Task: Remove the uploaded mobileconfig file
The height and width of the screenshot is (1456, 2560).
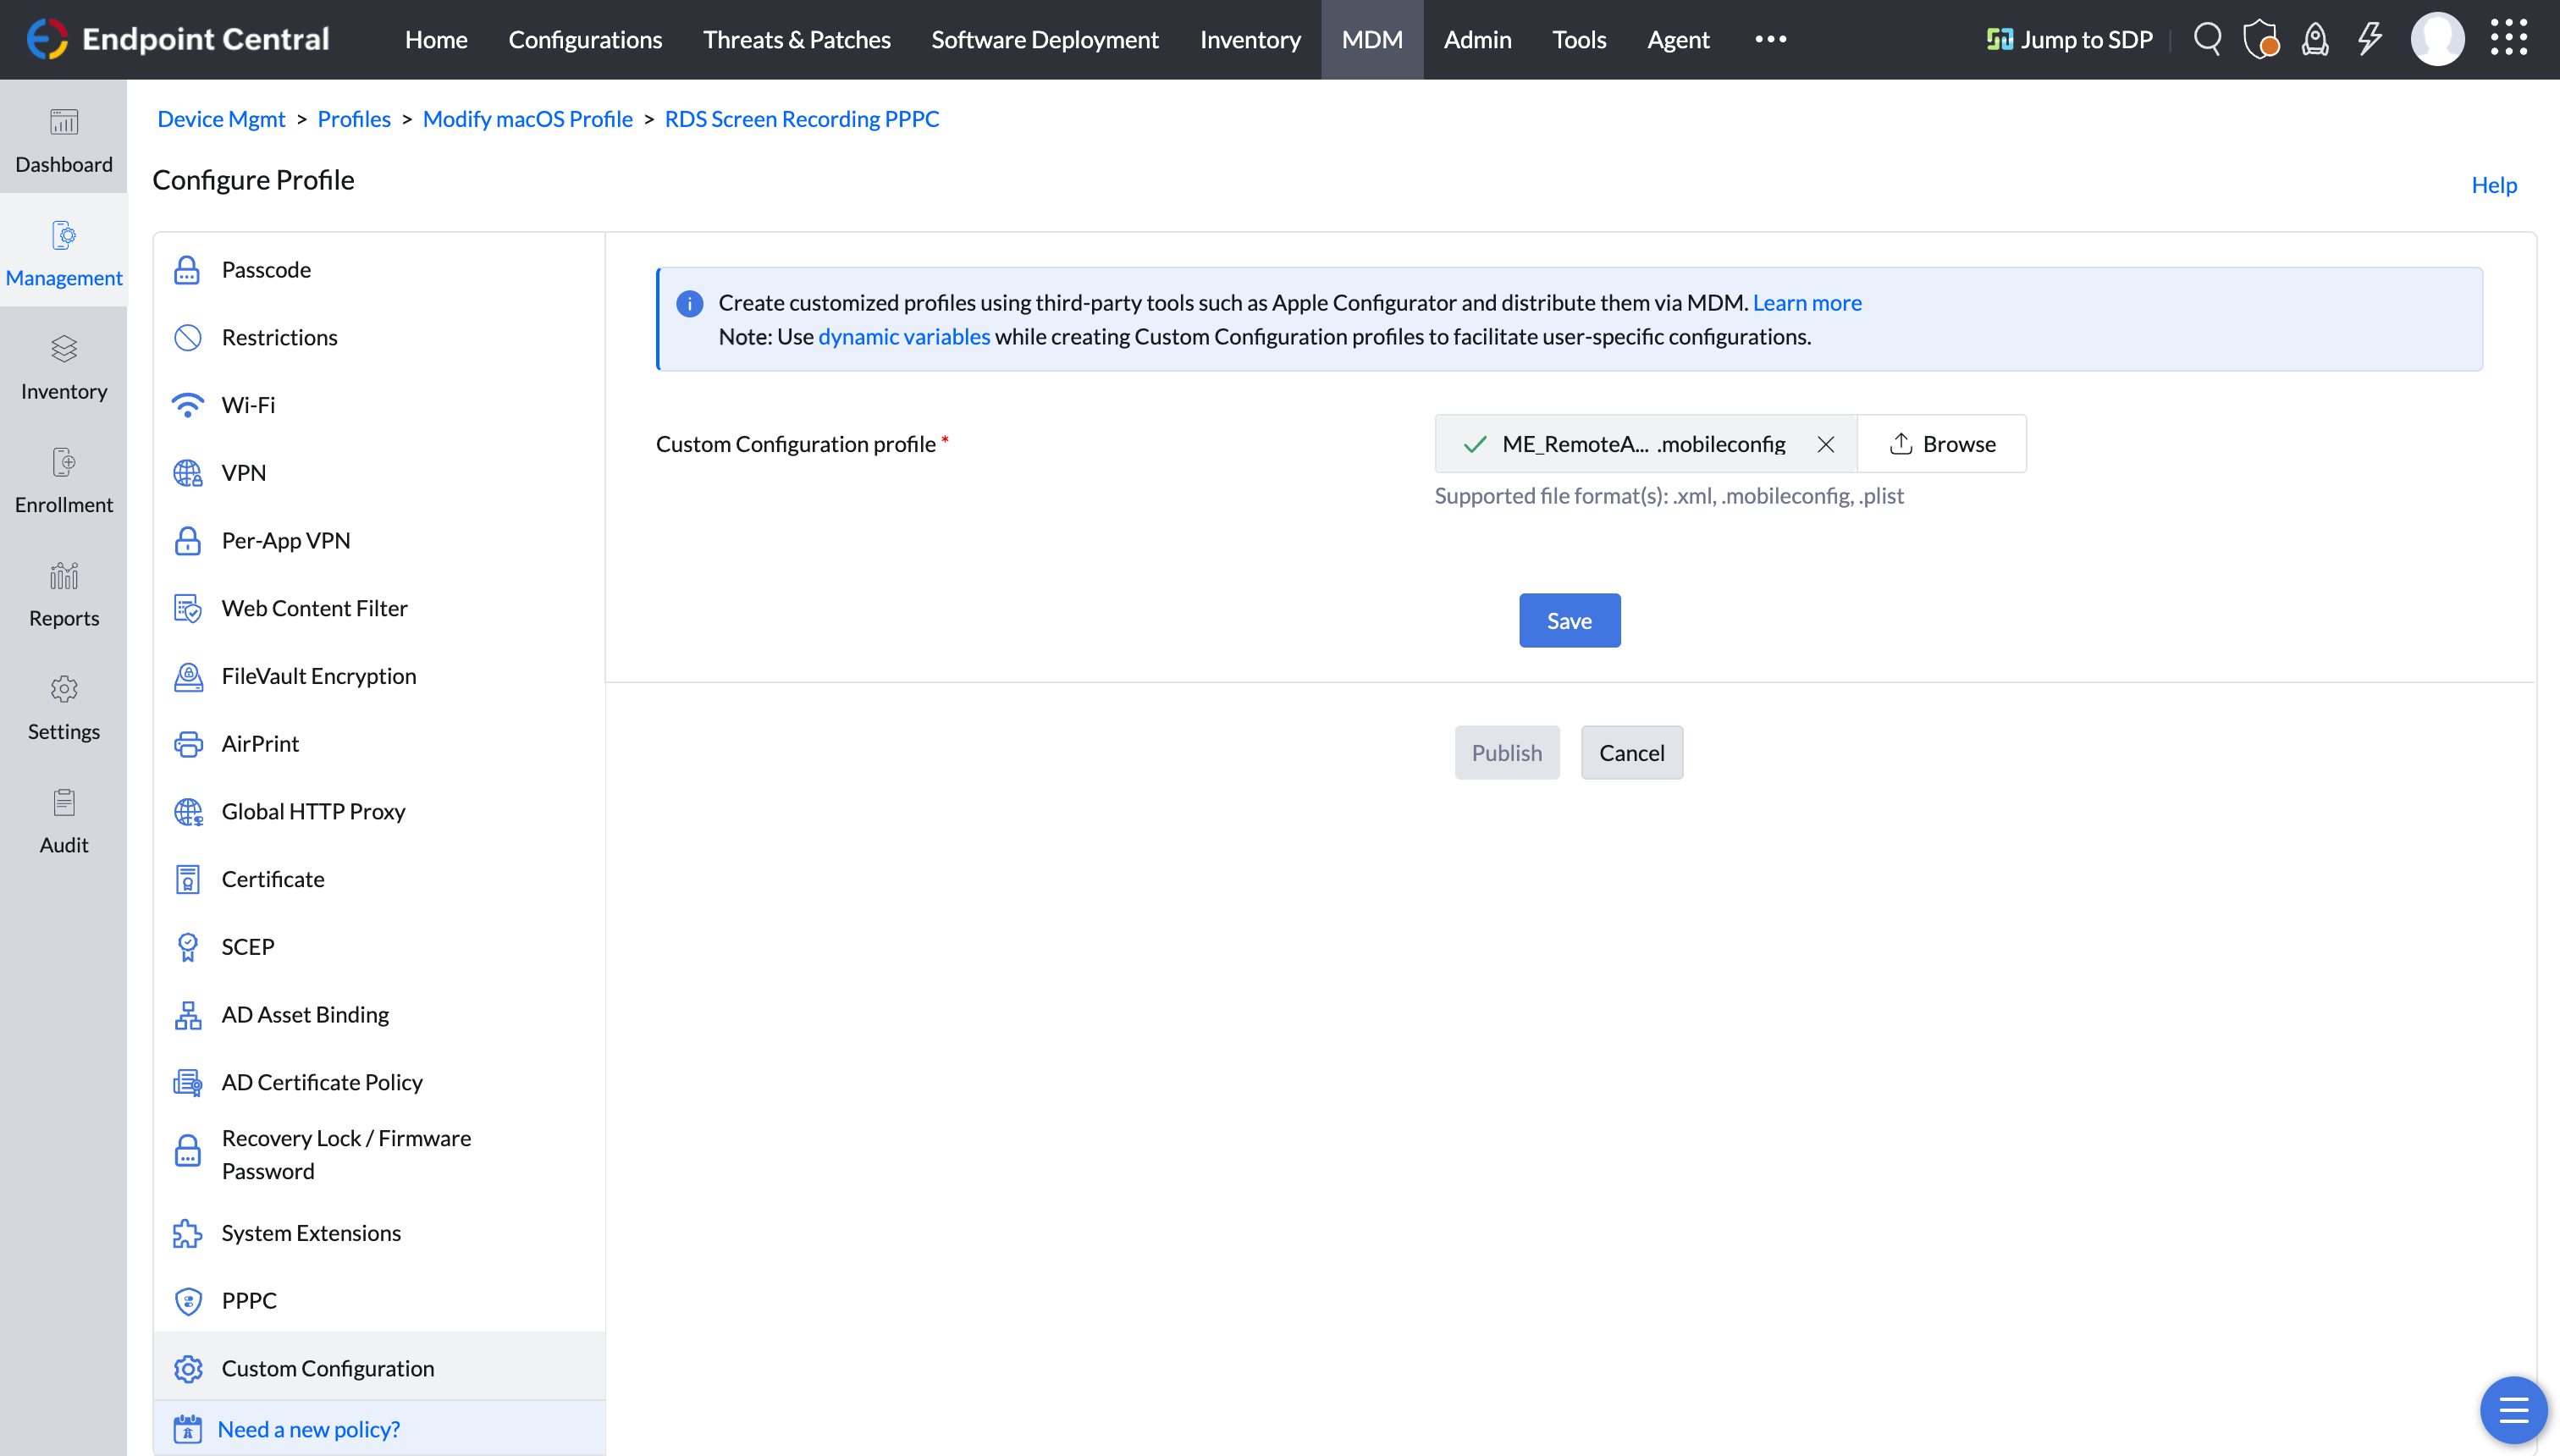Action: coord(1825,444)
